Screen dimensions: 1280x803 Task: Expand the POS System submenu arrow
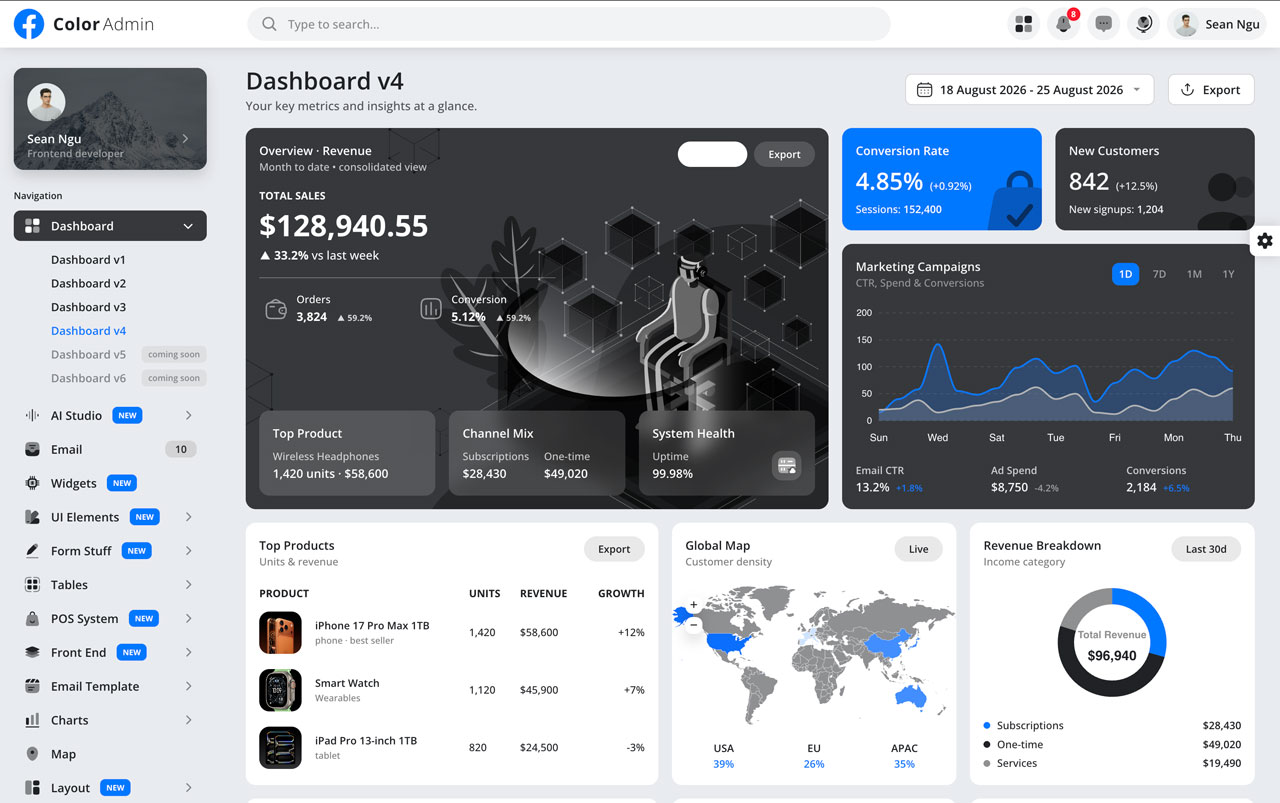point(188,619)
